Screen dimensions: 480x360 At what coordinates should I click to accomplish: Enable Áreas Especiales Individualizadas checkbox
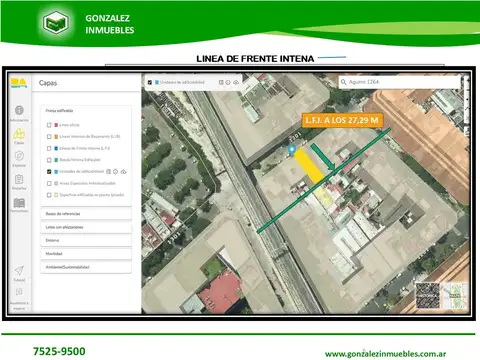pos(49,183)
